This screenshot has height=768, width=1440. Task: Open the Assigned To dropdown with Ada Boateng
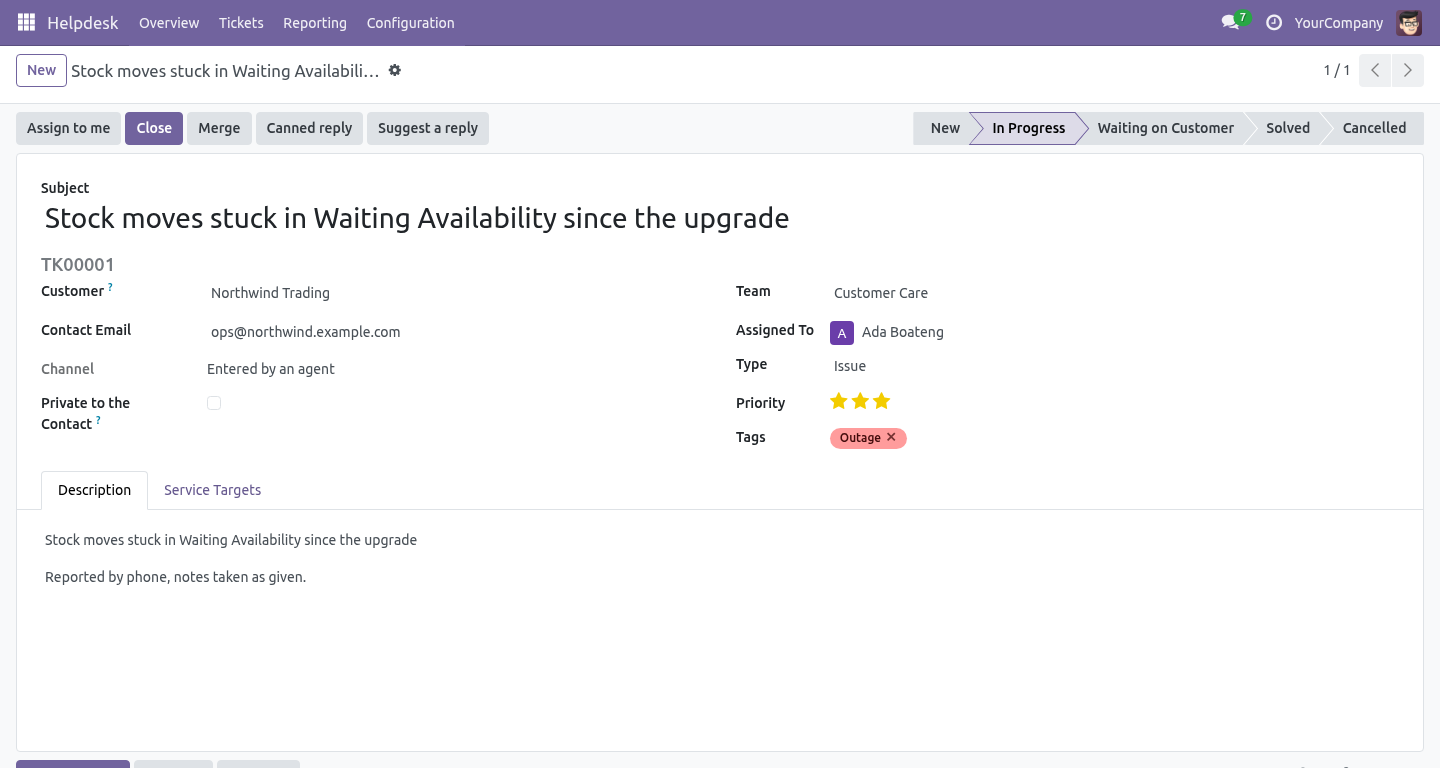[x=1128, y=332]
